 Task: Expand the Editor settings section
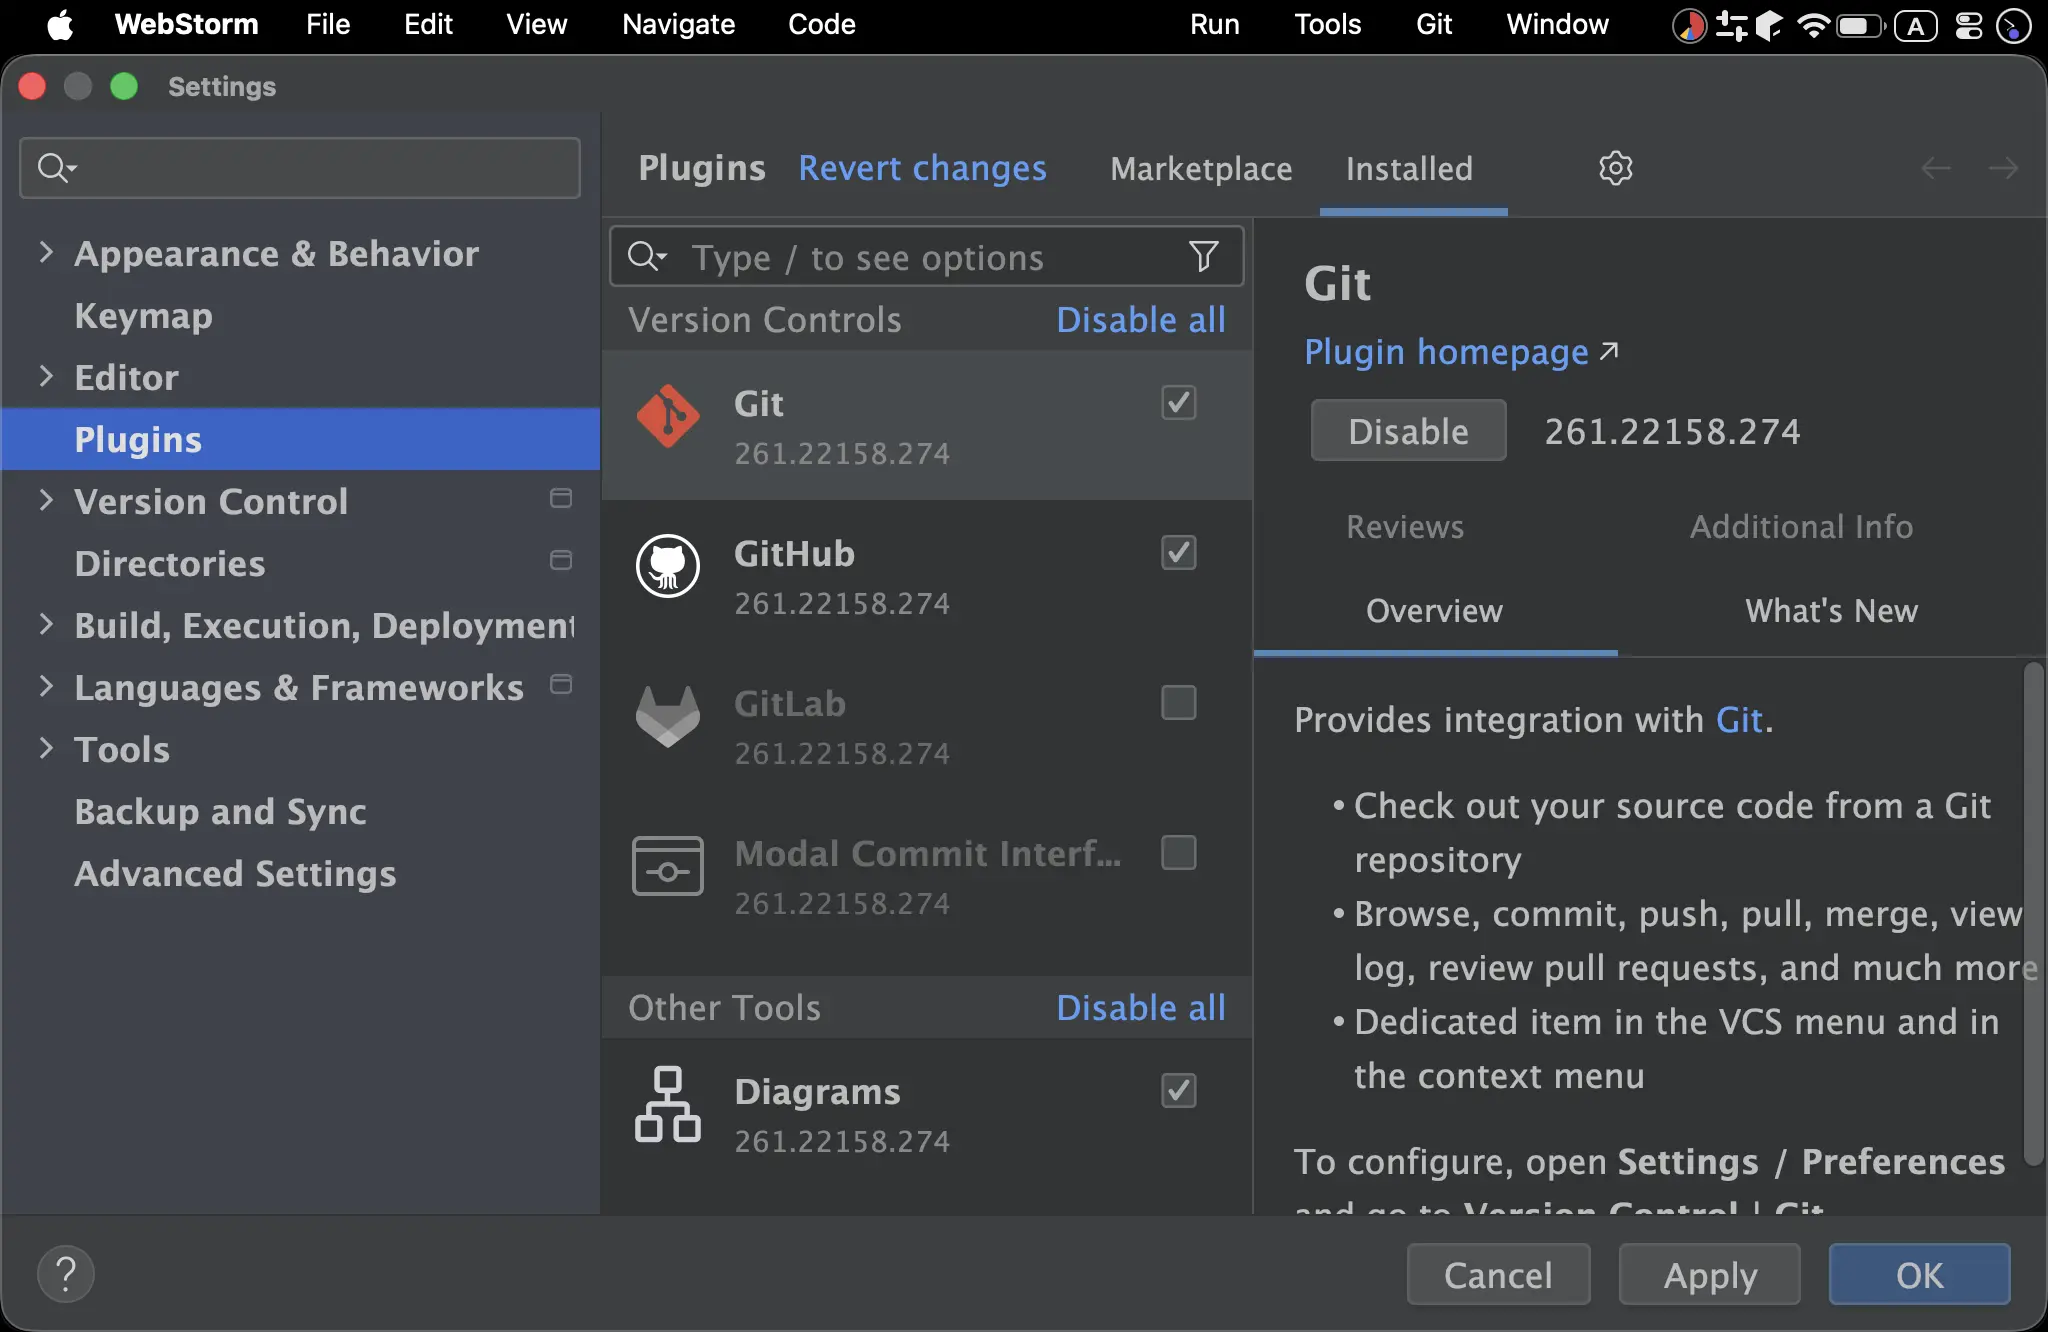[x=45, y=376]
